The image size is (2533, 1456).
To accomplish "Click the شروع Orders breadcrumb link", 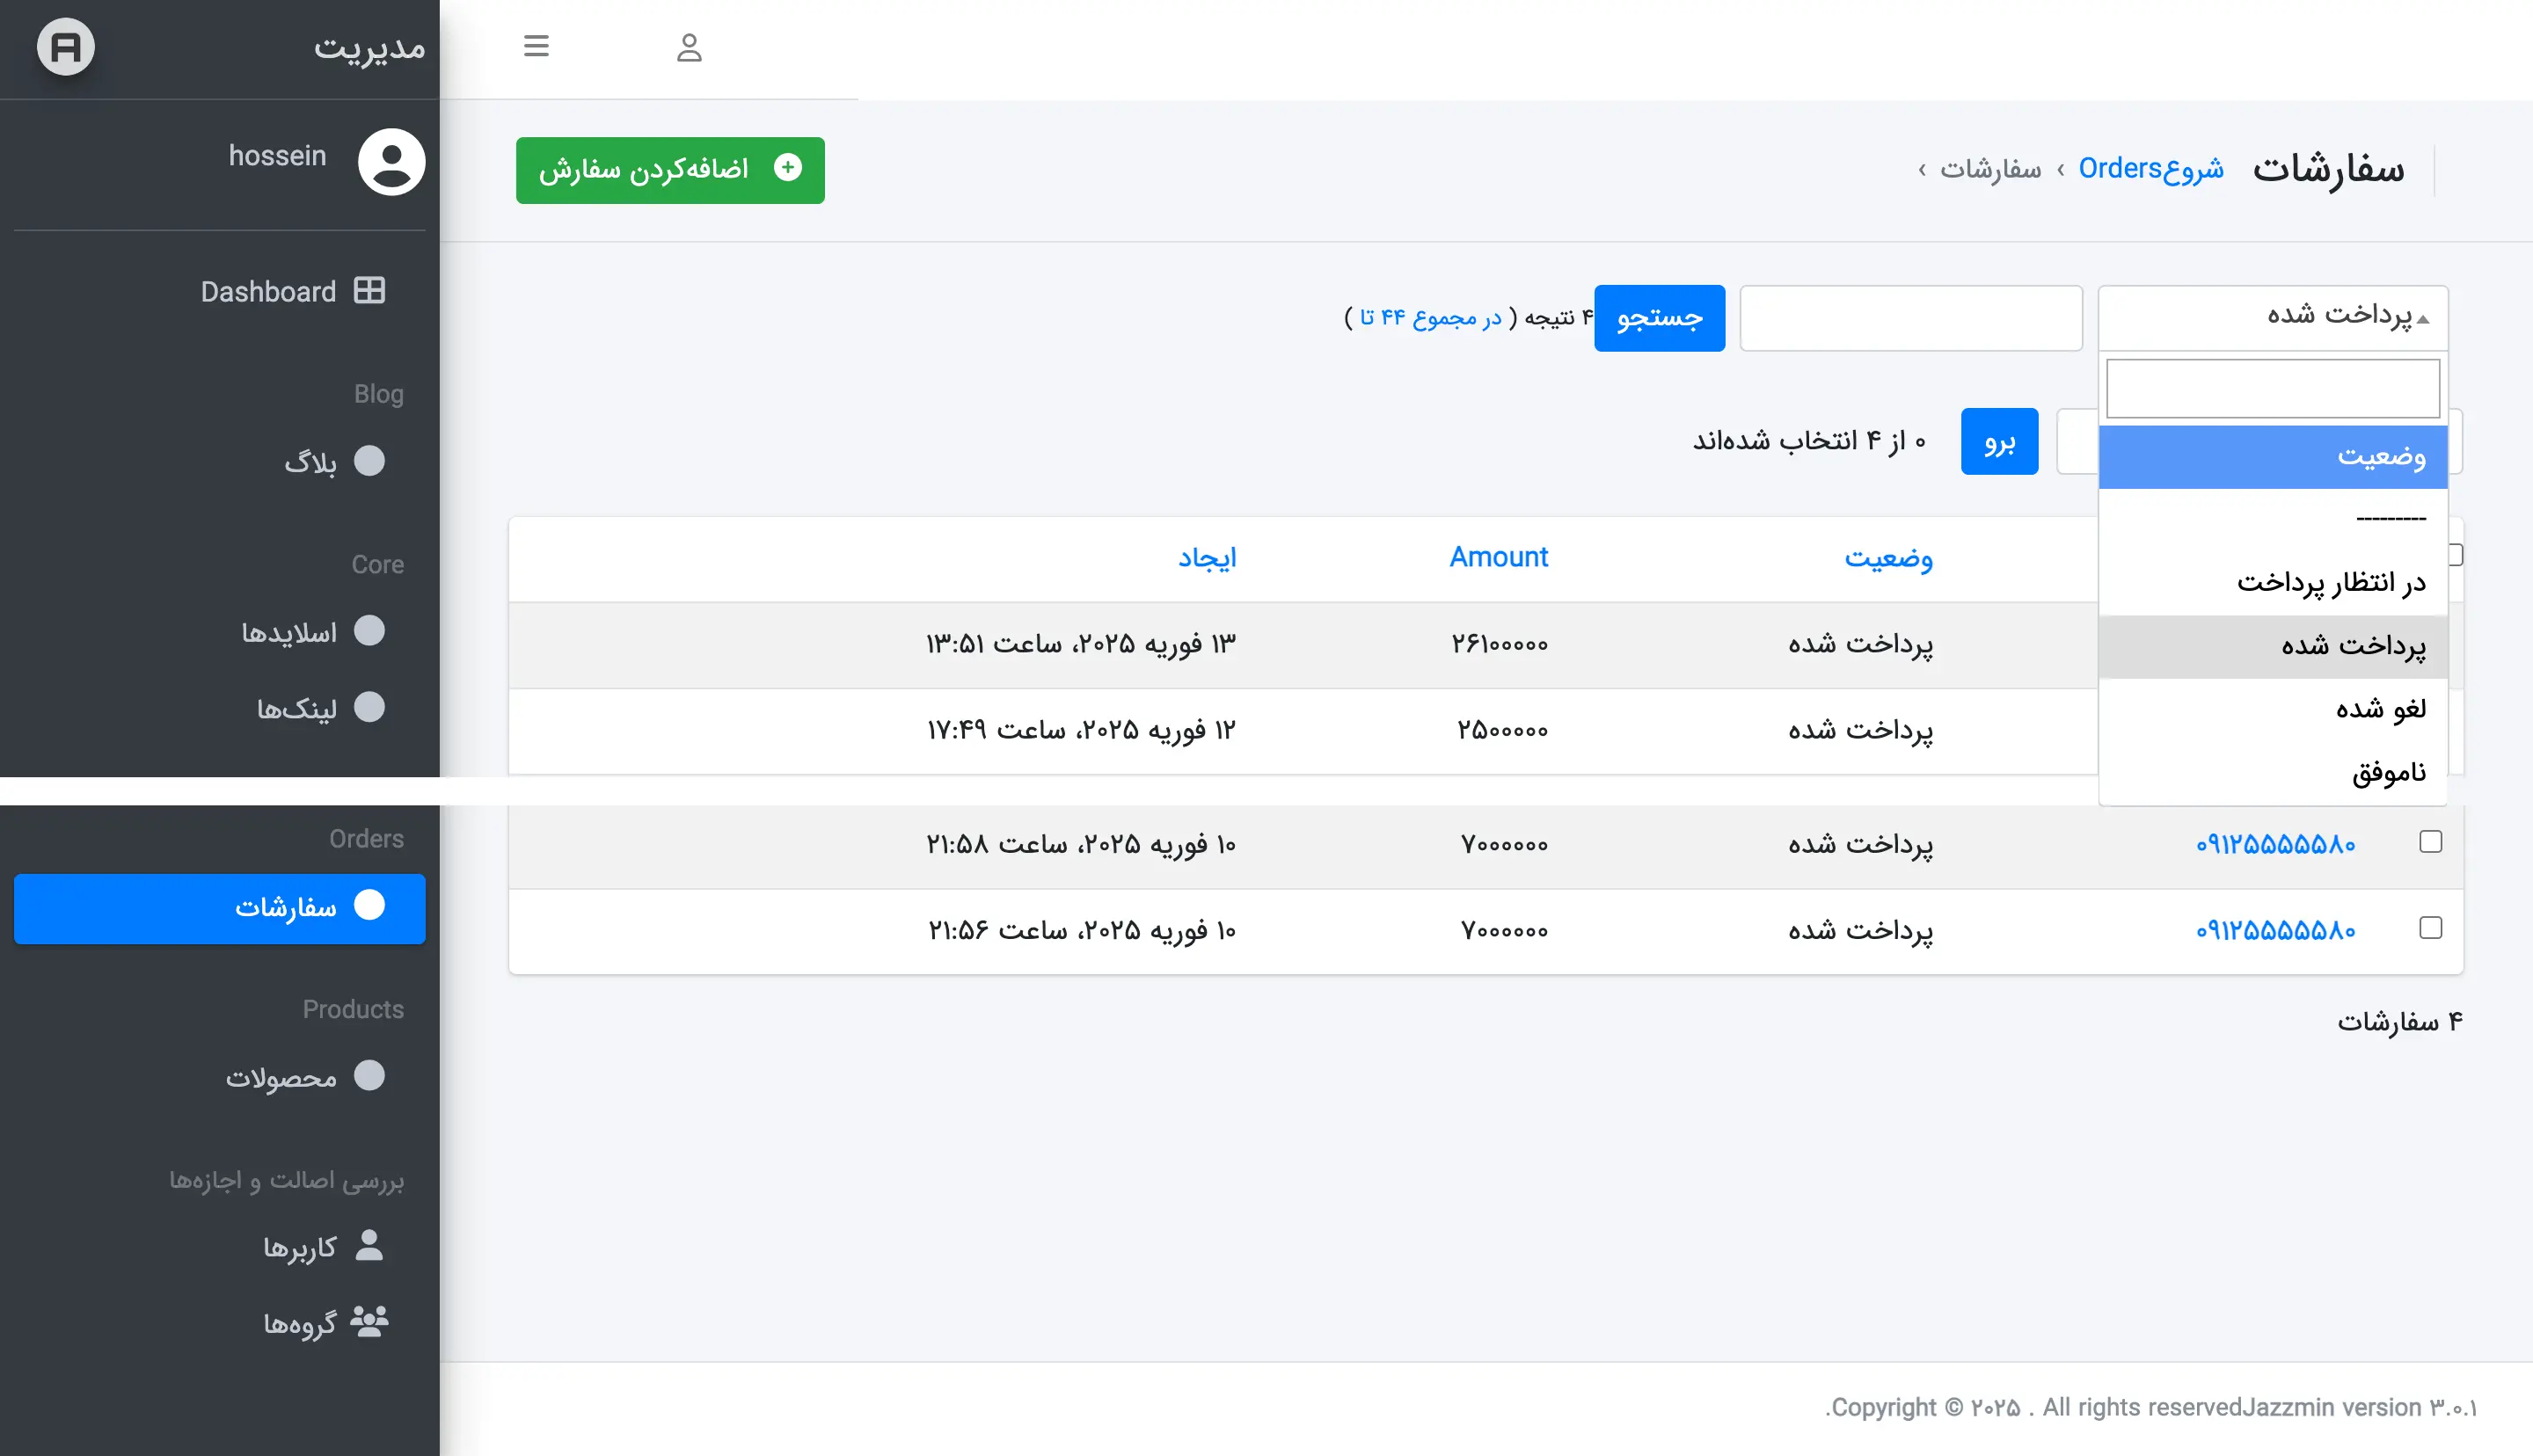I will [2151, 169].
